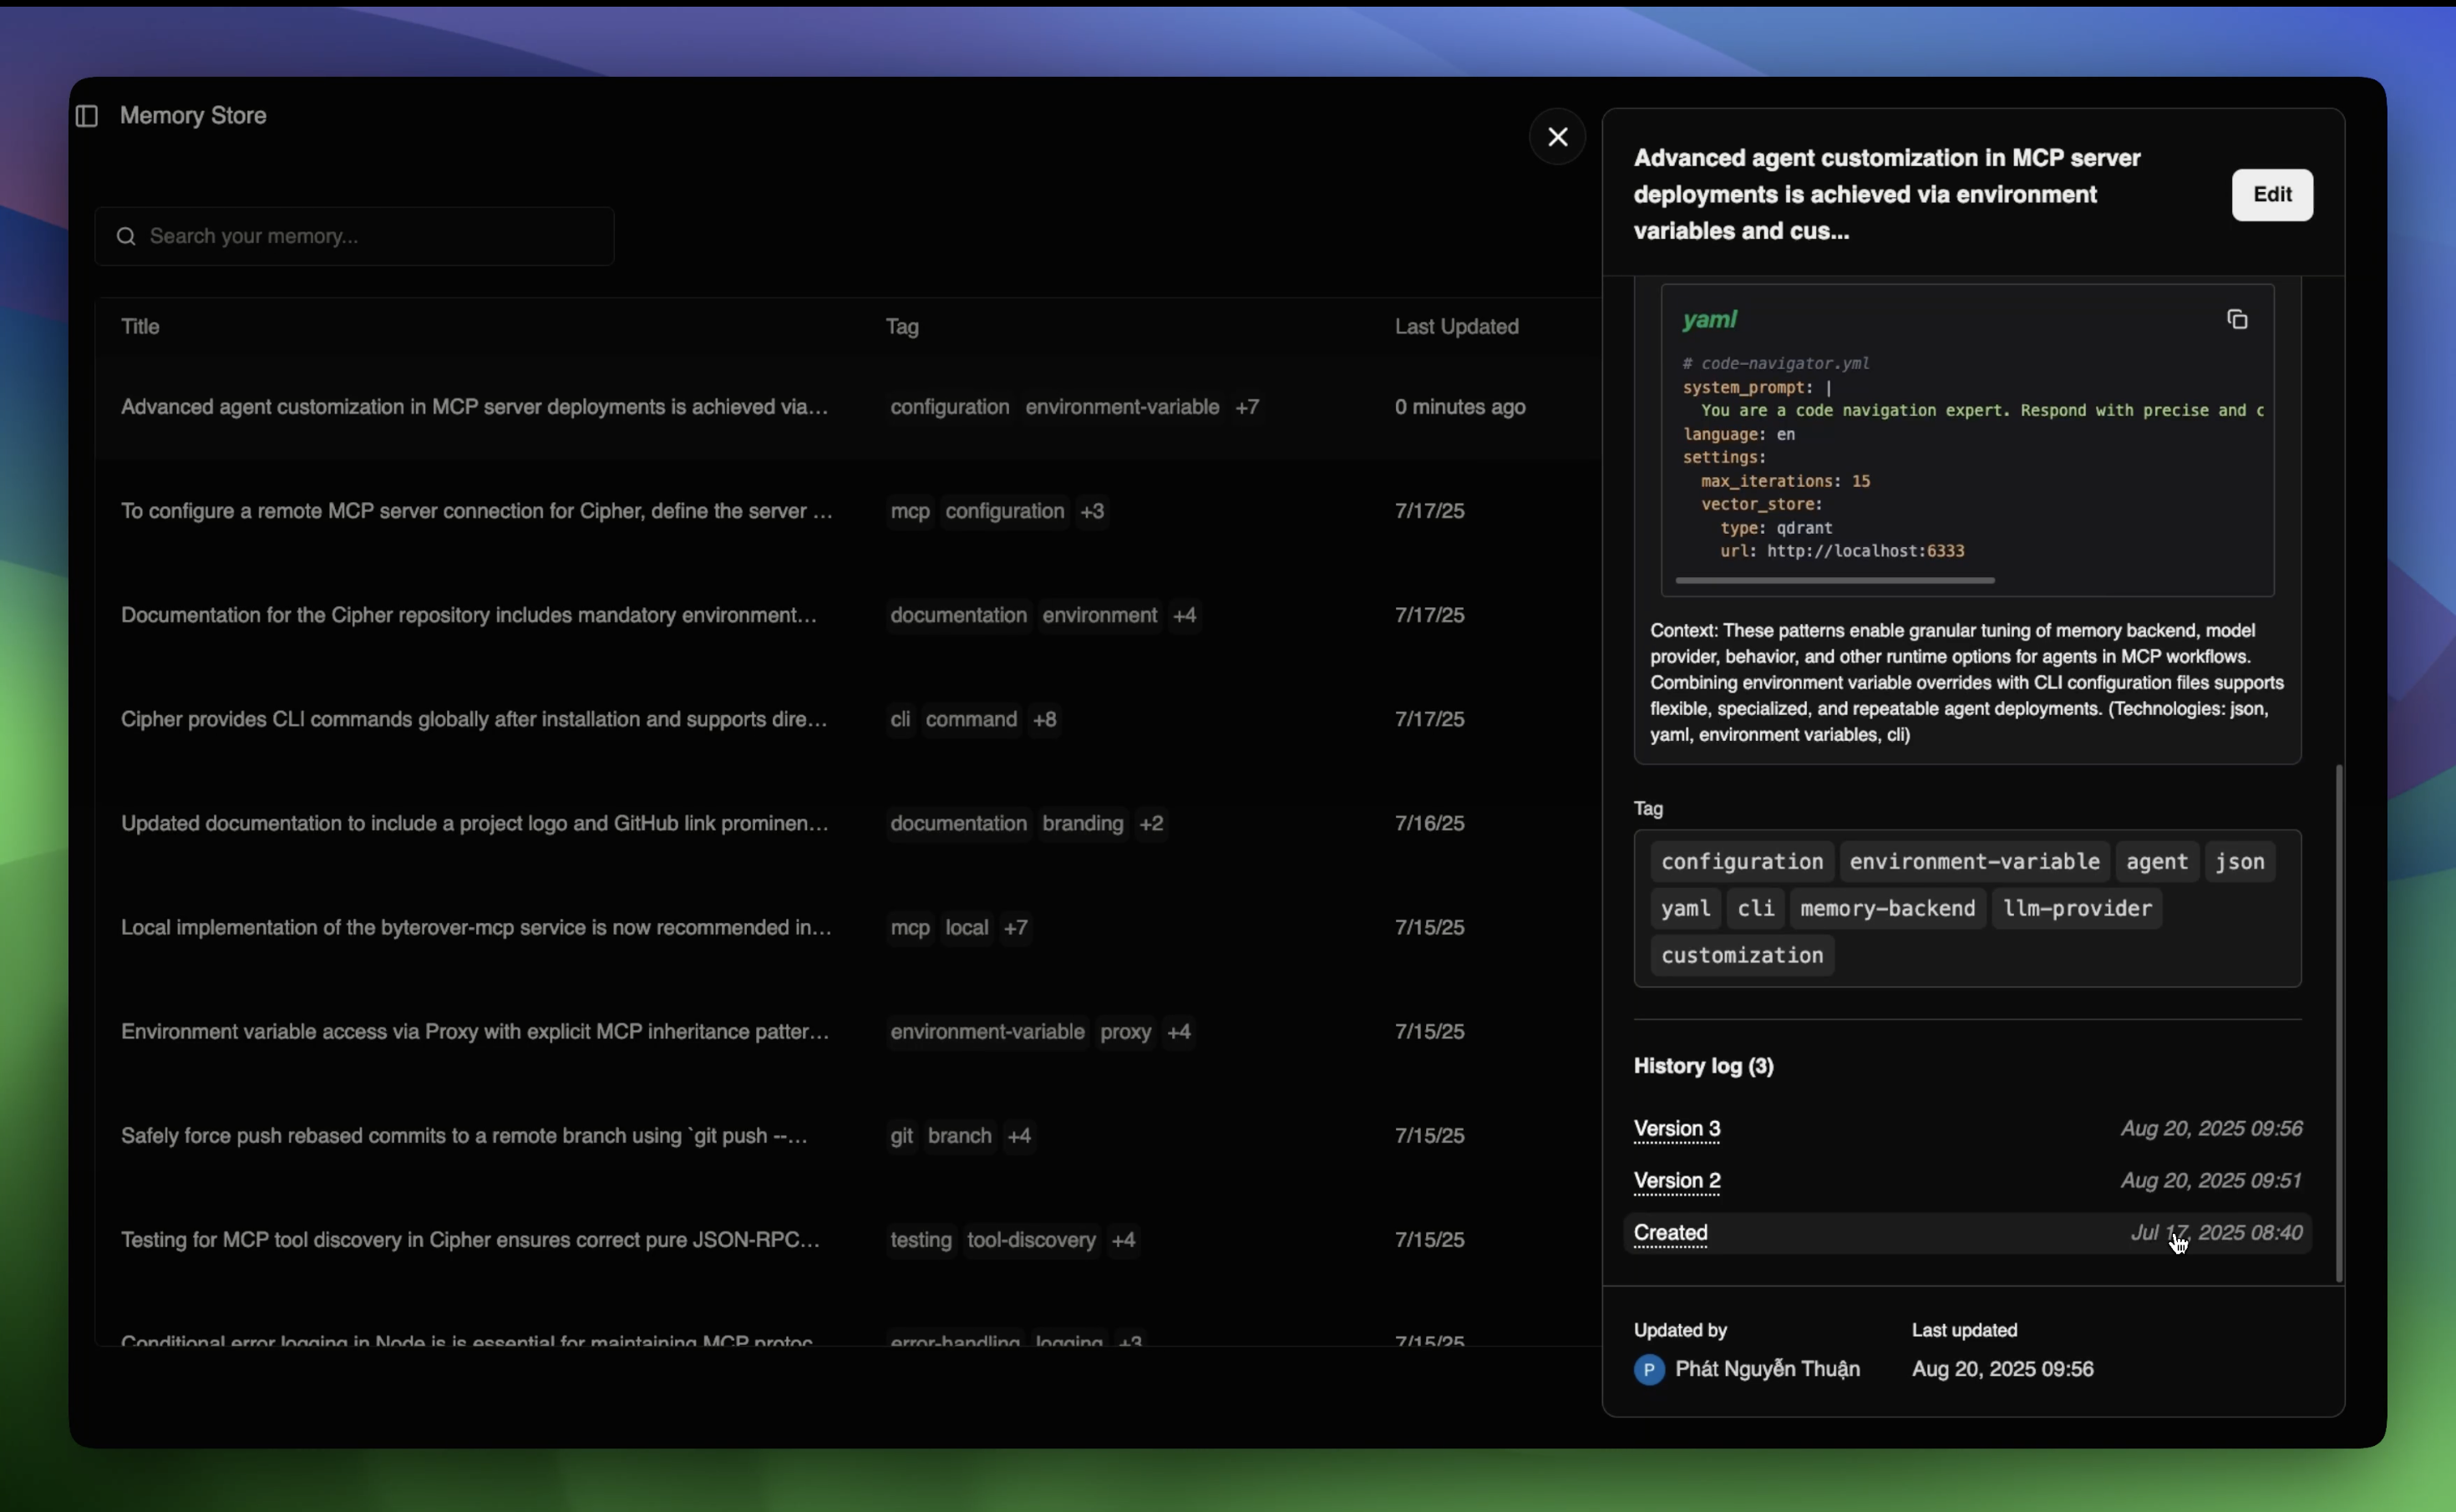Select 'llm-provider' tag in detail panel
Image resolution: width=2456 pixels, height=1512 pixels.
coord(2076,908)
